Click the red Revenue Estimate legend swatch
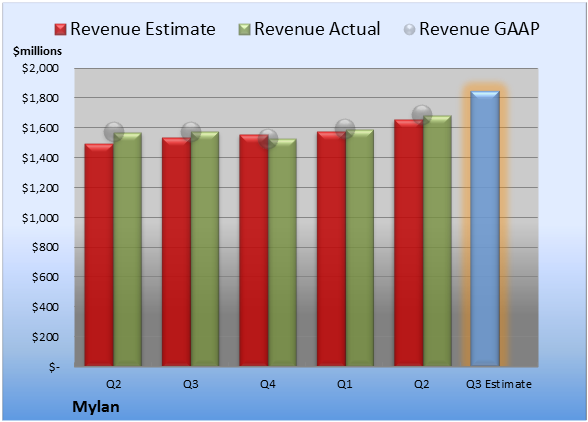This screenshot has width=588, height=422. coord(60,30)
